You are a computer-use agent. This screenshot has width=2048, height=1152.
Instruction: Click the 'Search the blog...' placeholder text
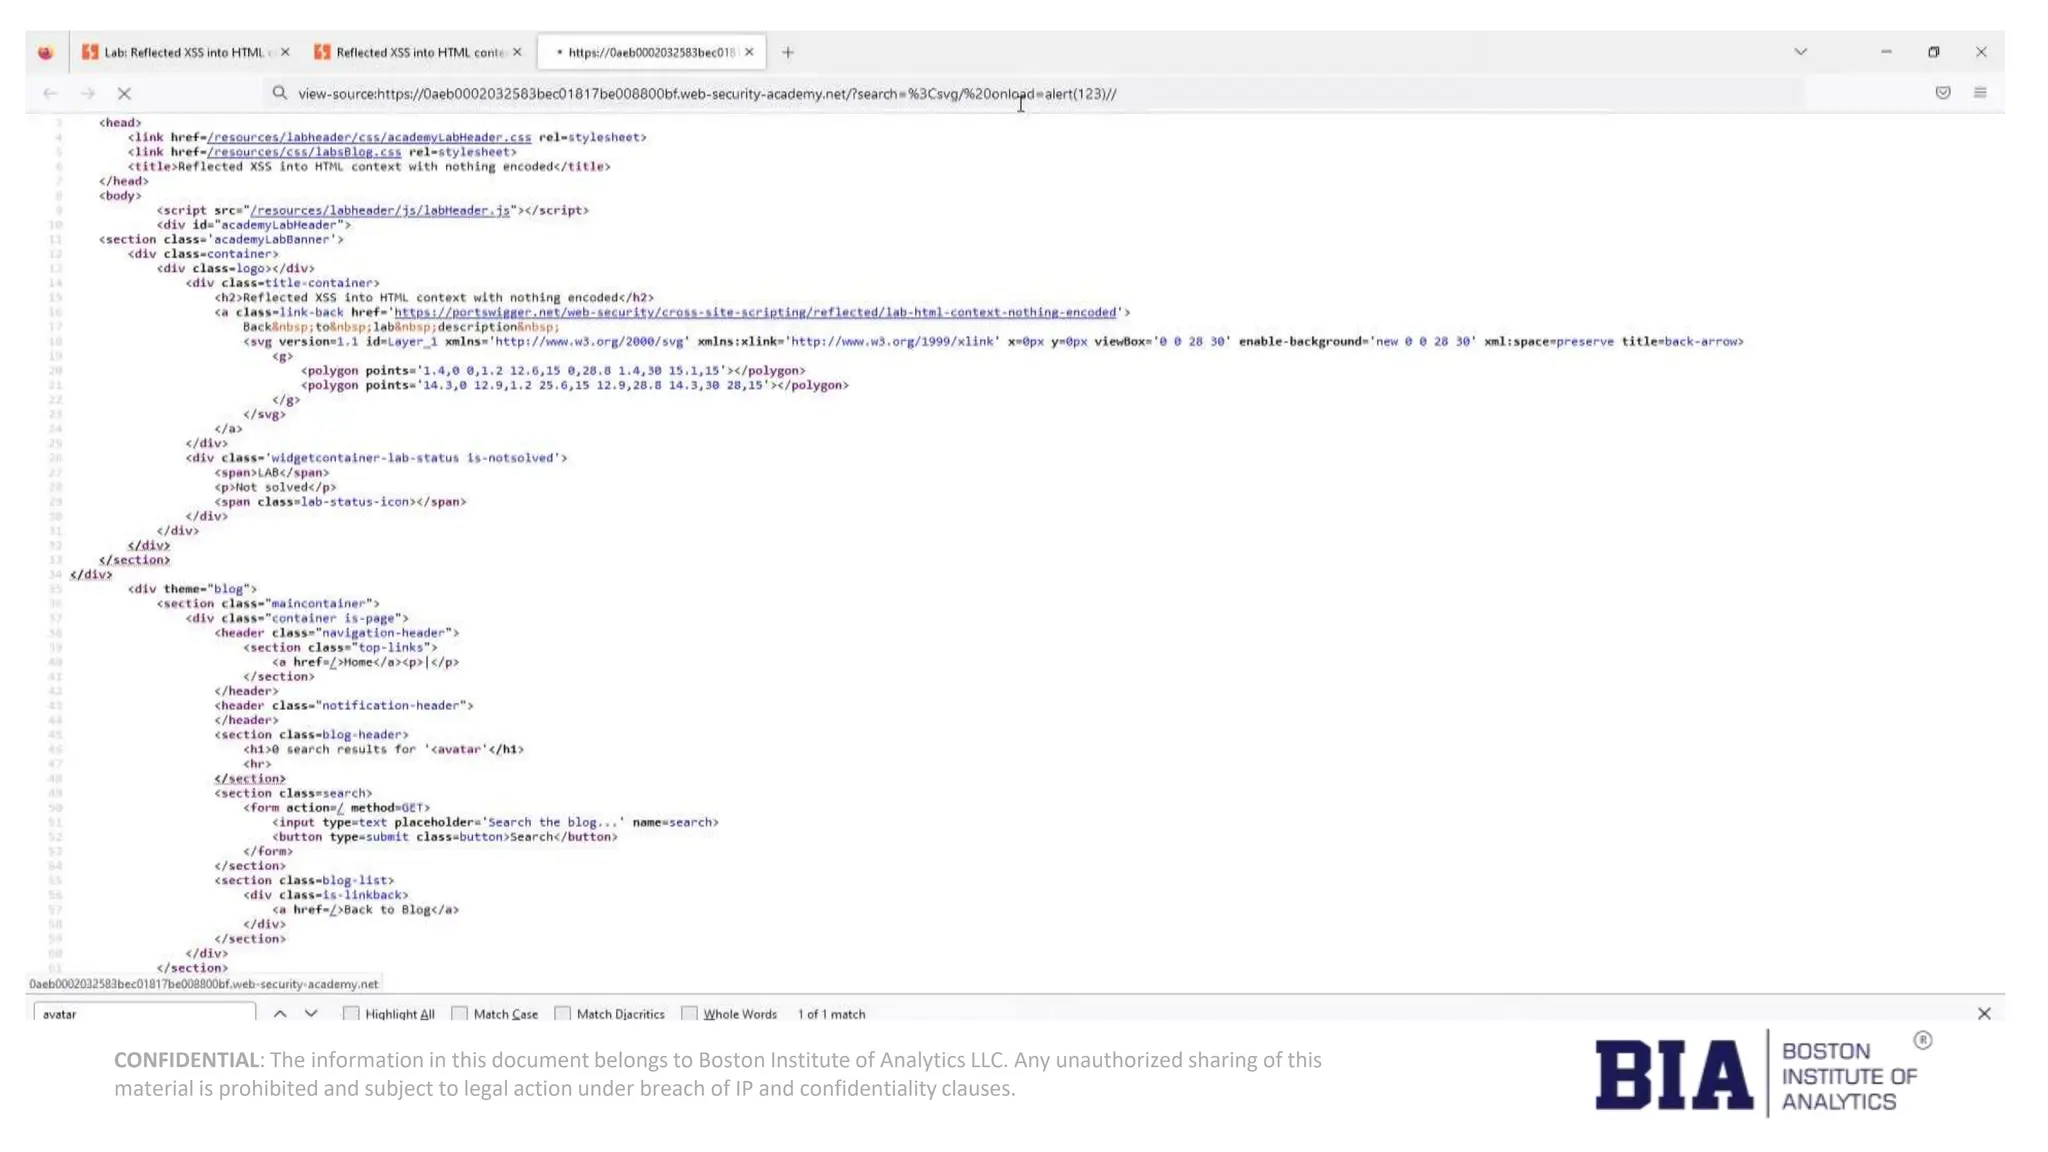pos(553,822)
